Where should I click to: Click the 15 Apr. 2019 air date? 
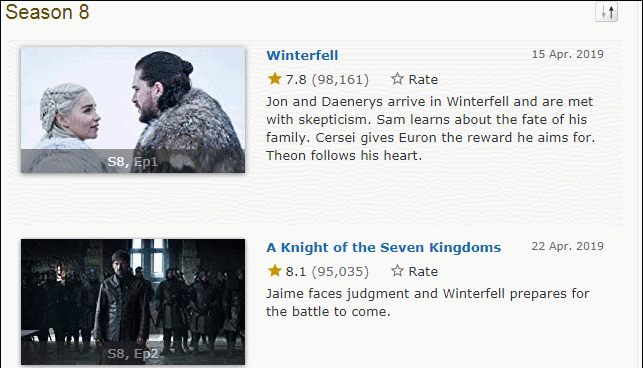[568, 54]
